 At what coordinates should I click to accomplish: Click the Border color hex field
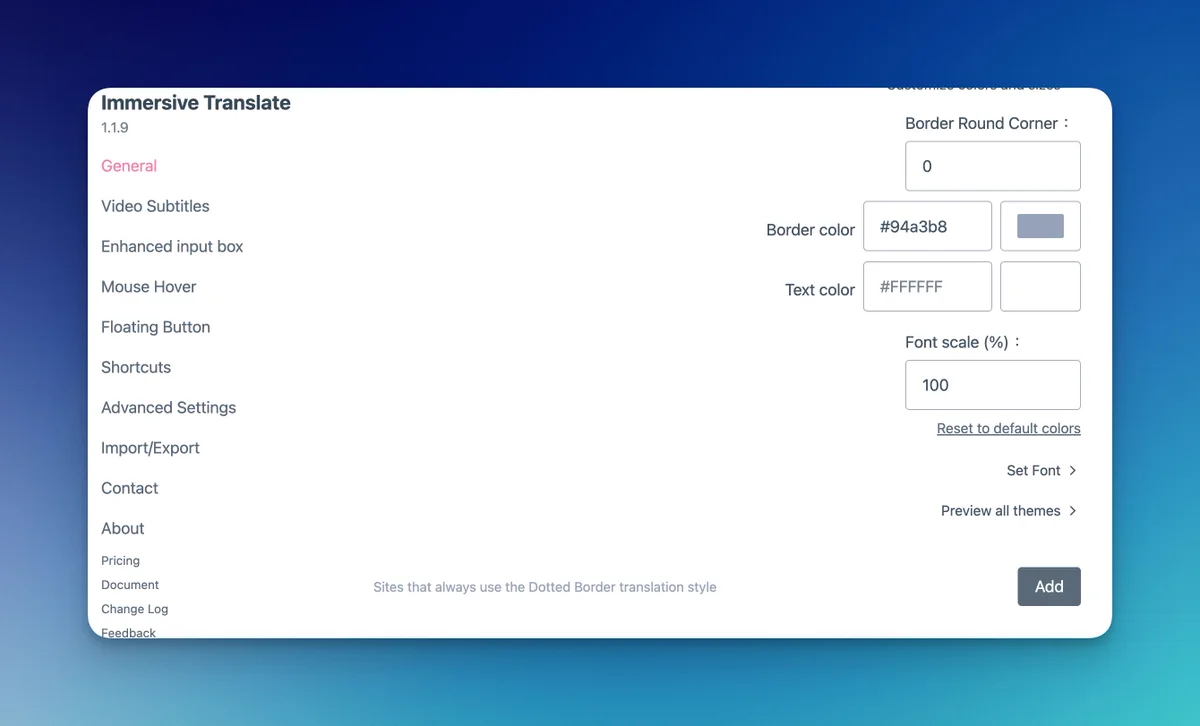(x=927, y=226)
